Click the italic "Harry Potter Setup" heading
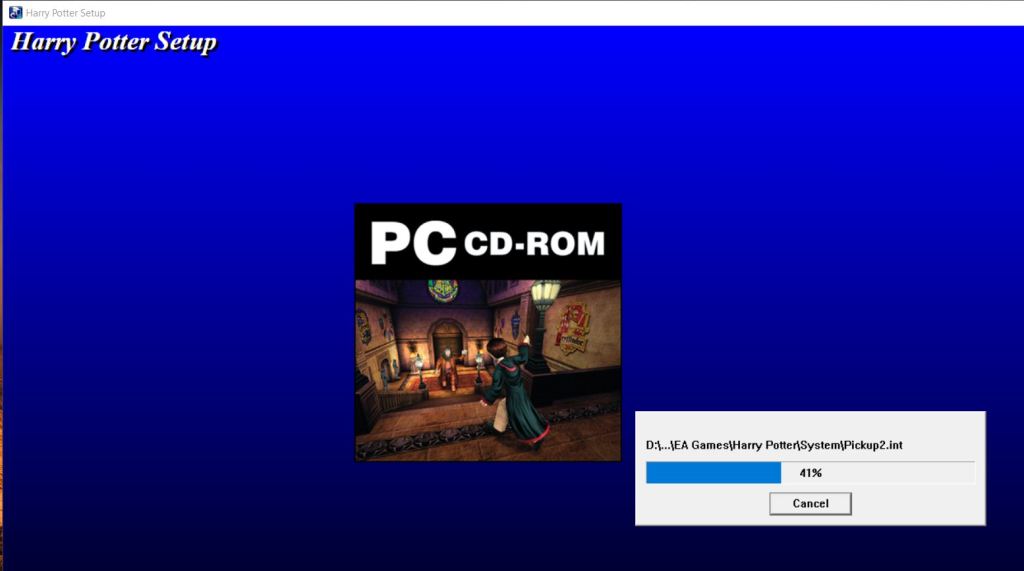The height and width of the screenshot is (571, 1024). click(113, 42)
